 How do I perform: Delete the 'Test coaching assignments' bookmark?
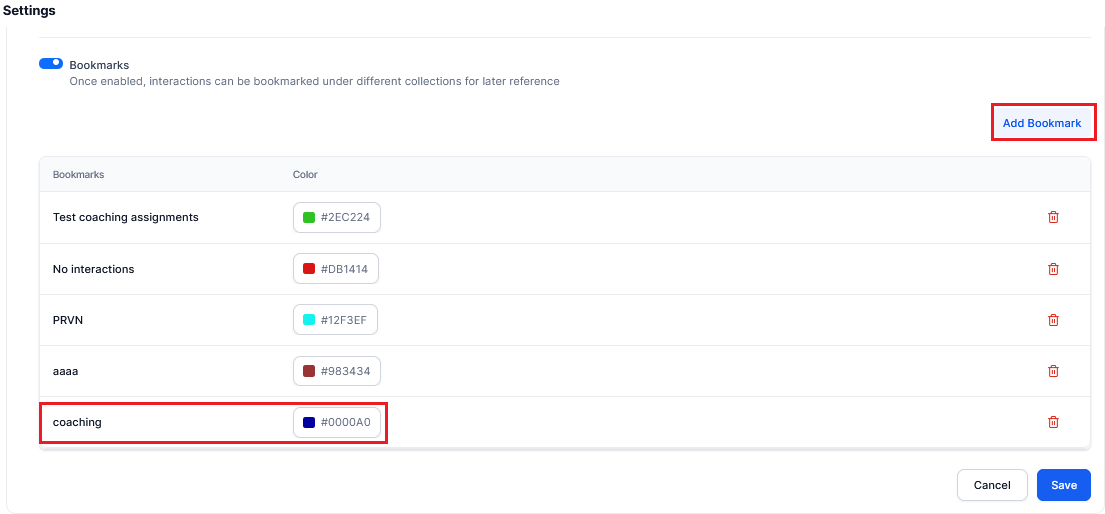[x=1053, y=217]
